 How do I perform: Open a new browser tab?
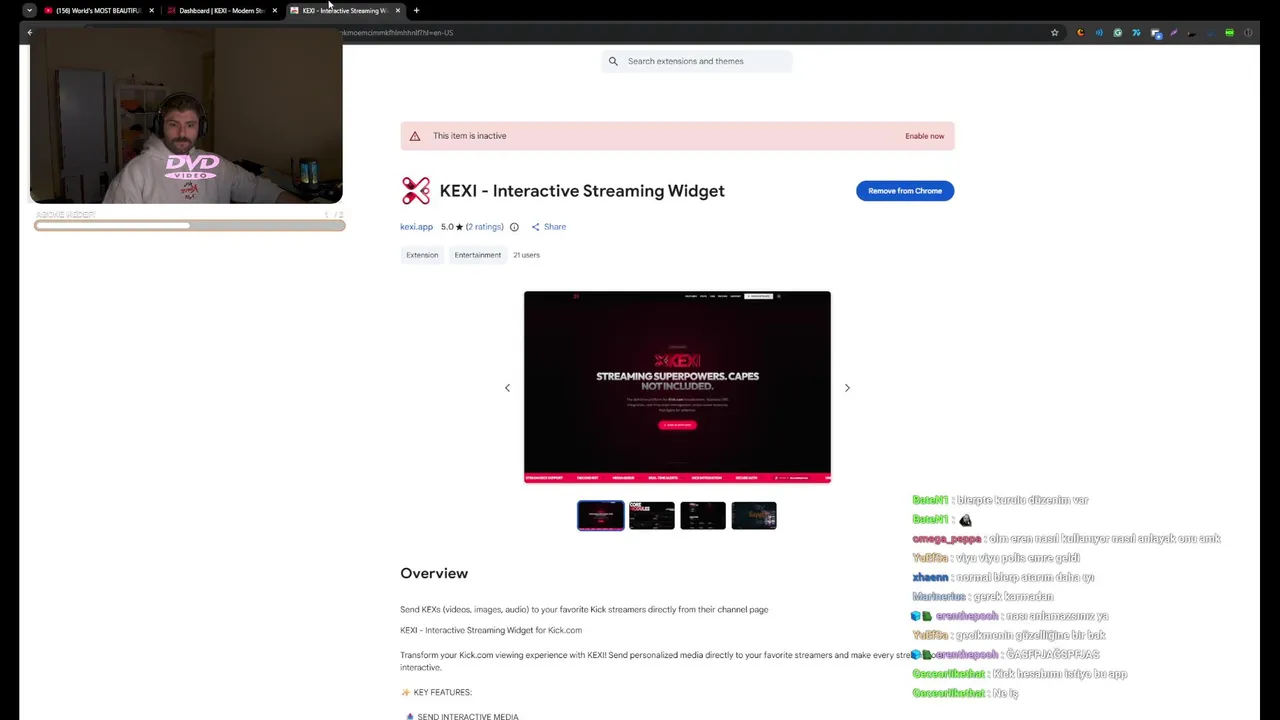(416, 10)
